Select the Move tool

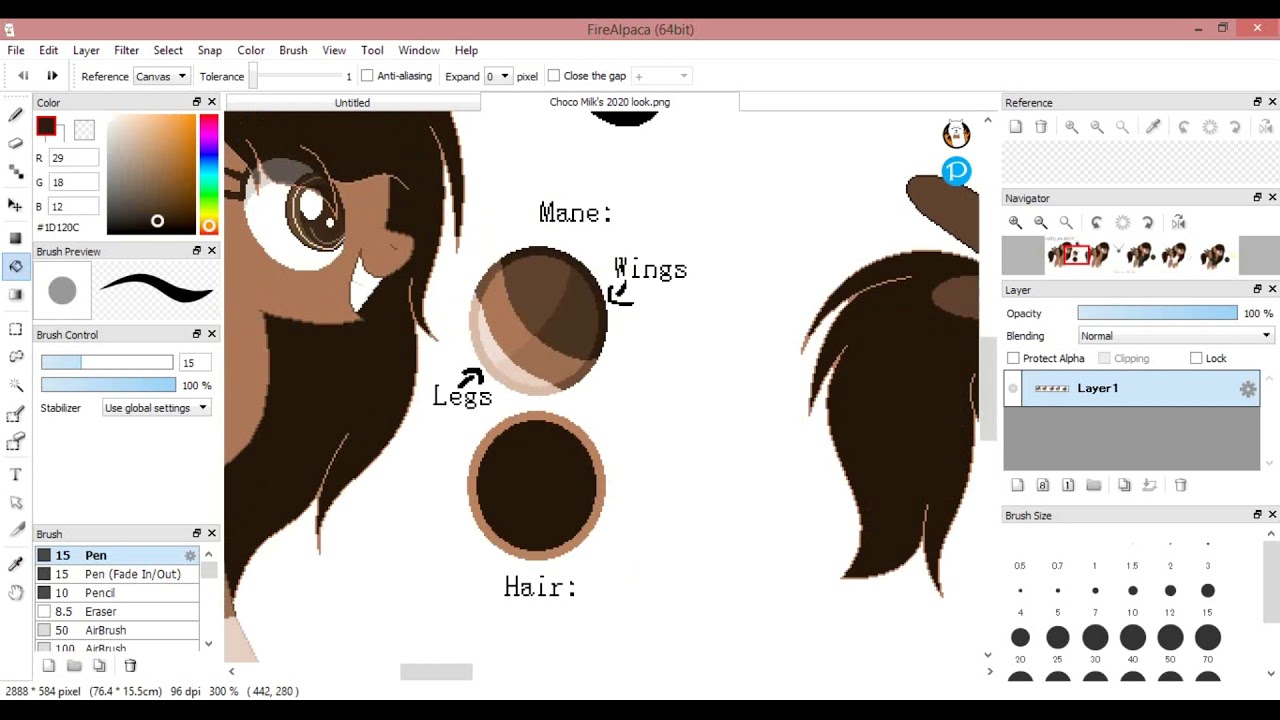point(15,205)
